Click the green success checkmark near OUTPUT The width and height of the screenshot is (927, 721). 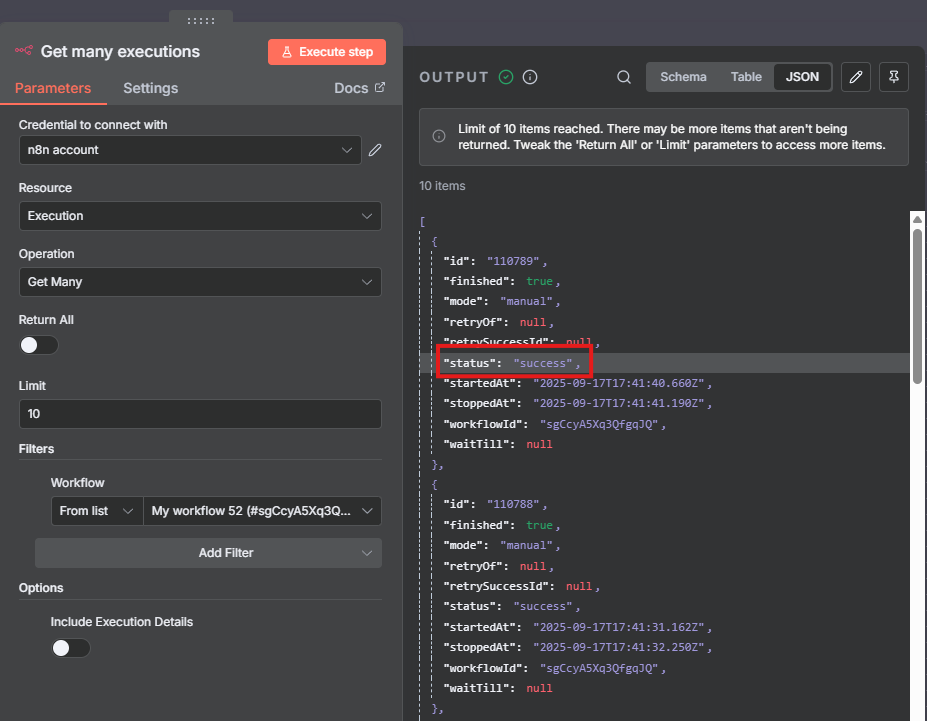click(x=506, y=77)
